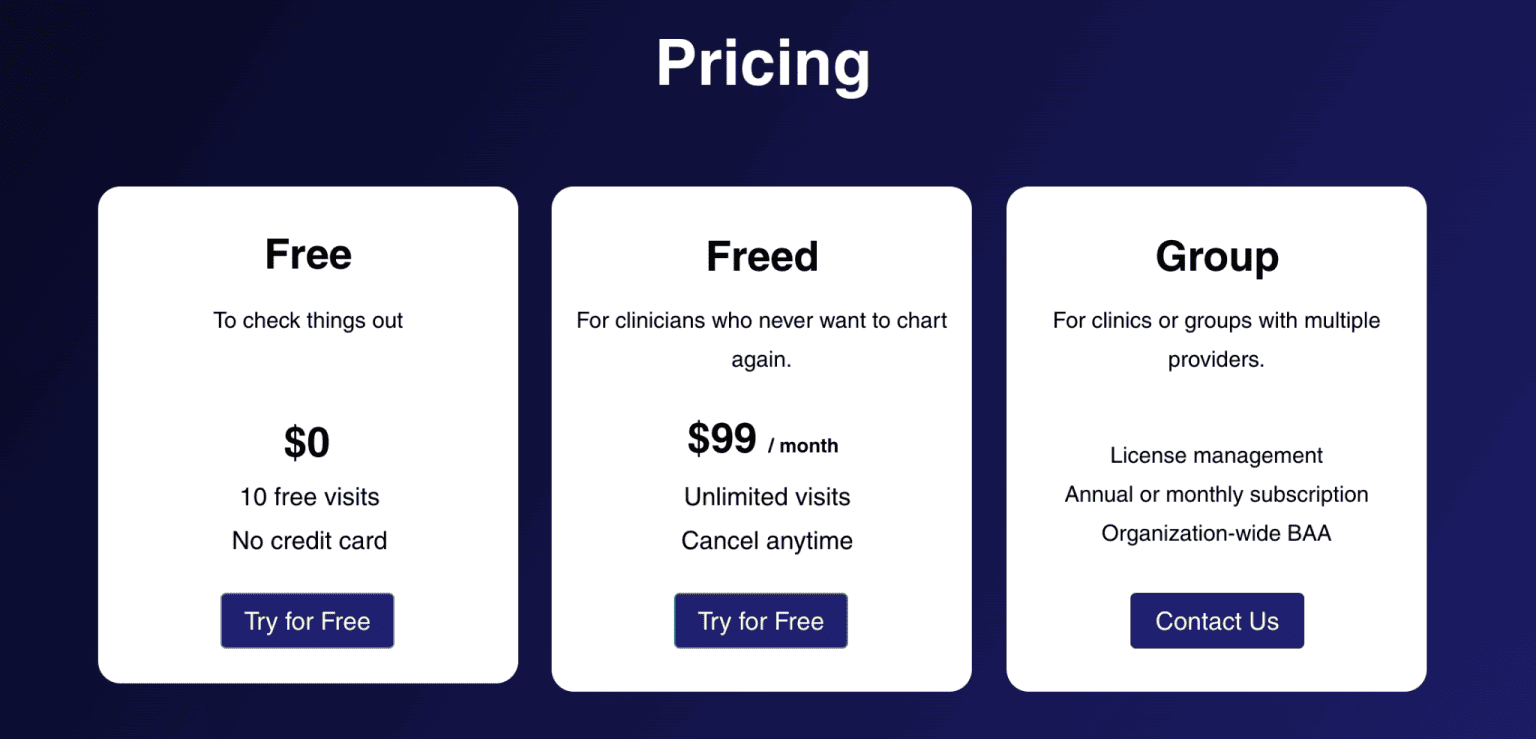
Task: Click the "Annual or monthly subscription" line
Action: click(x=1216, y=495)
